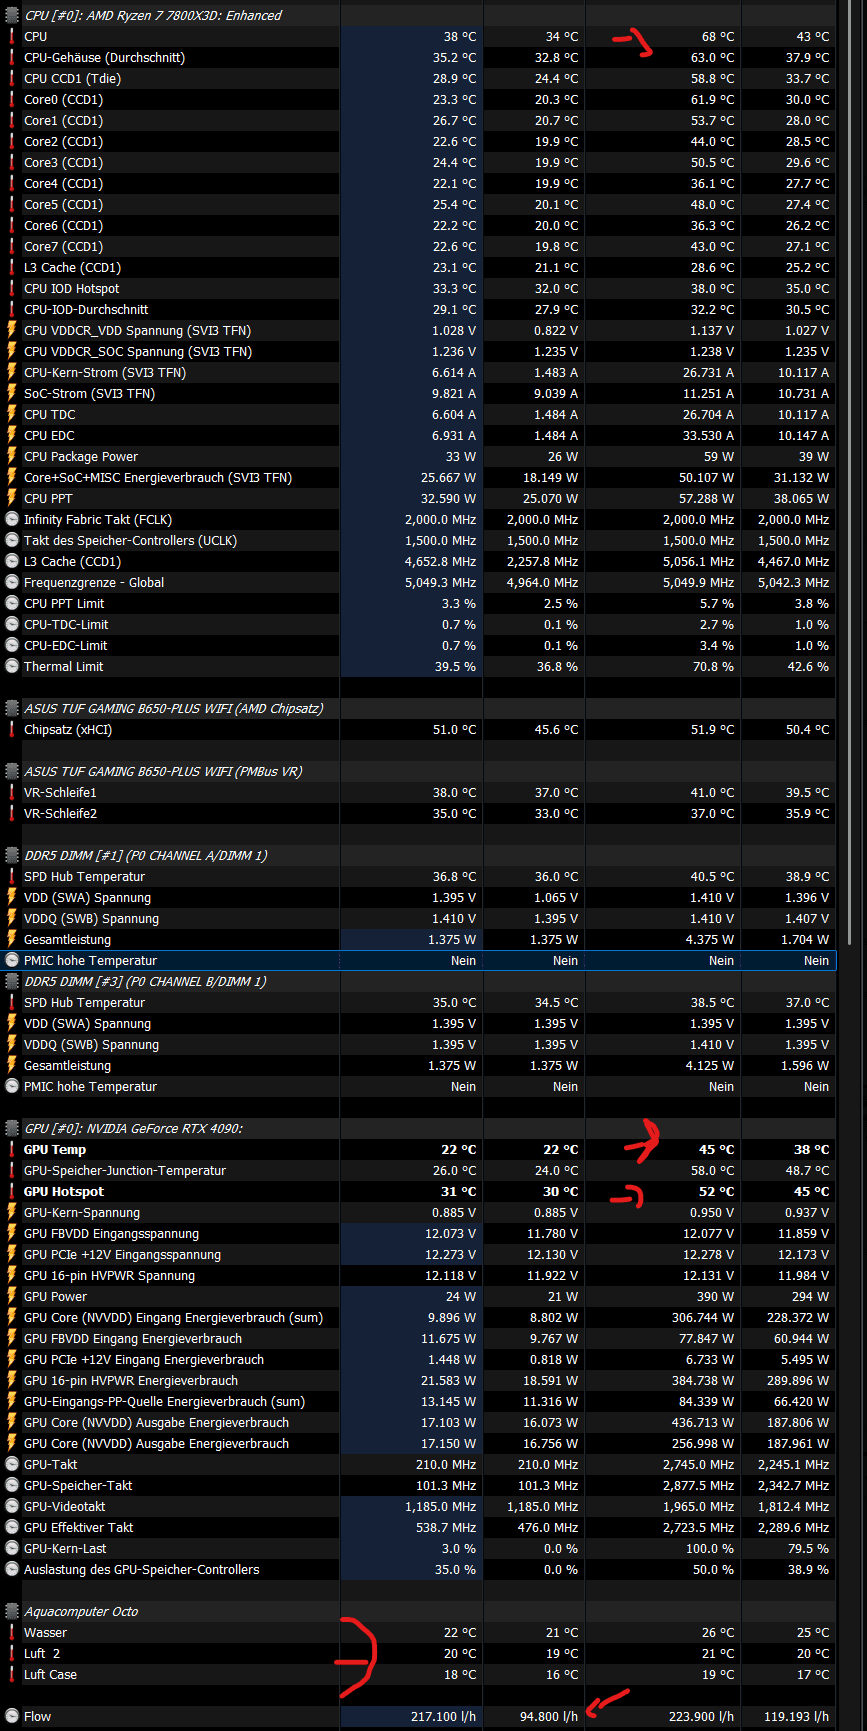Click the 217.100 l/h Flow current value

pos(443,1717)
